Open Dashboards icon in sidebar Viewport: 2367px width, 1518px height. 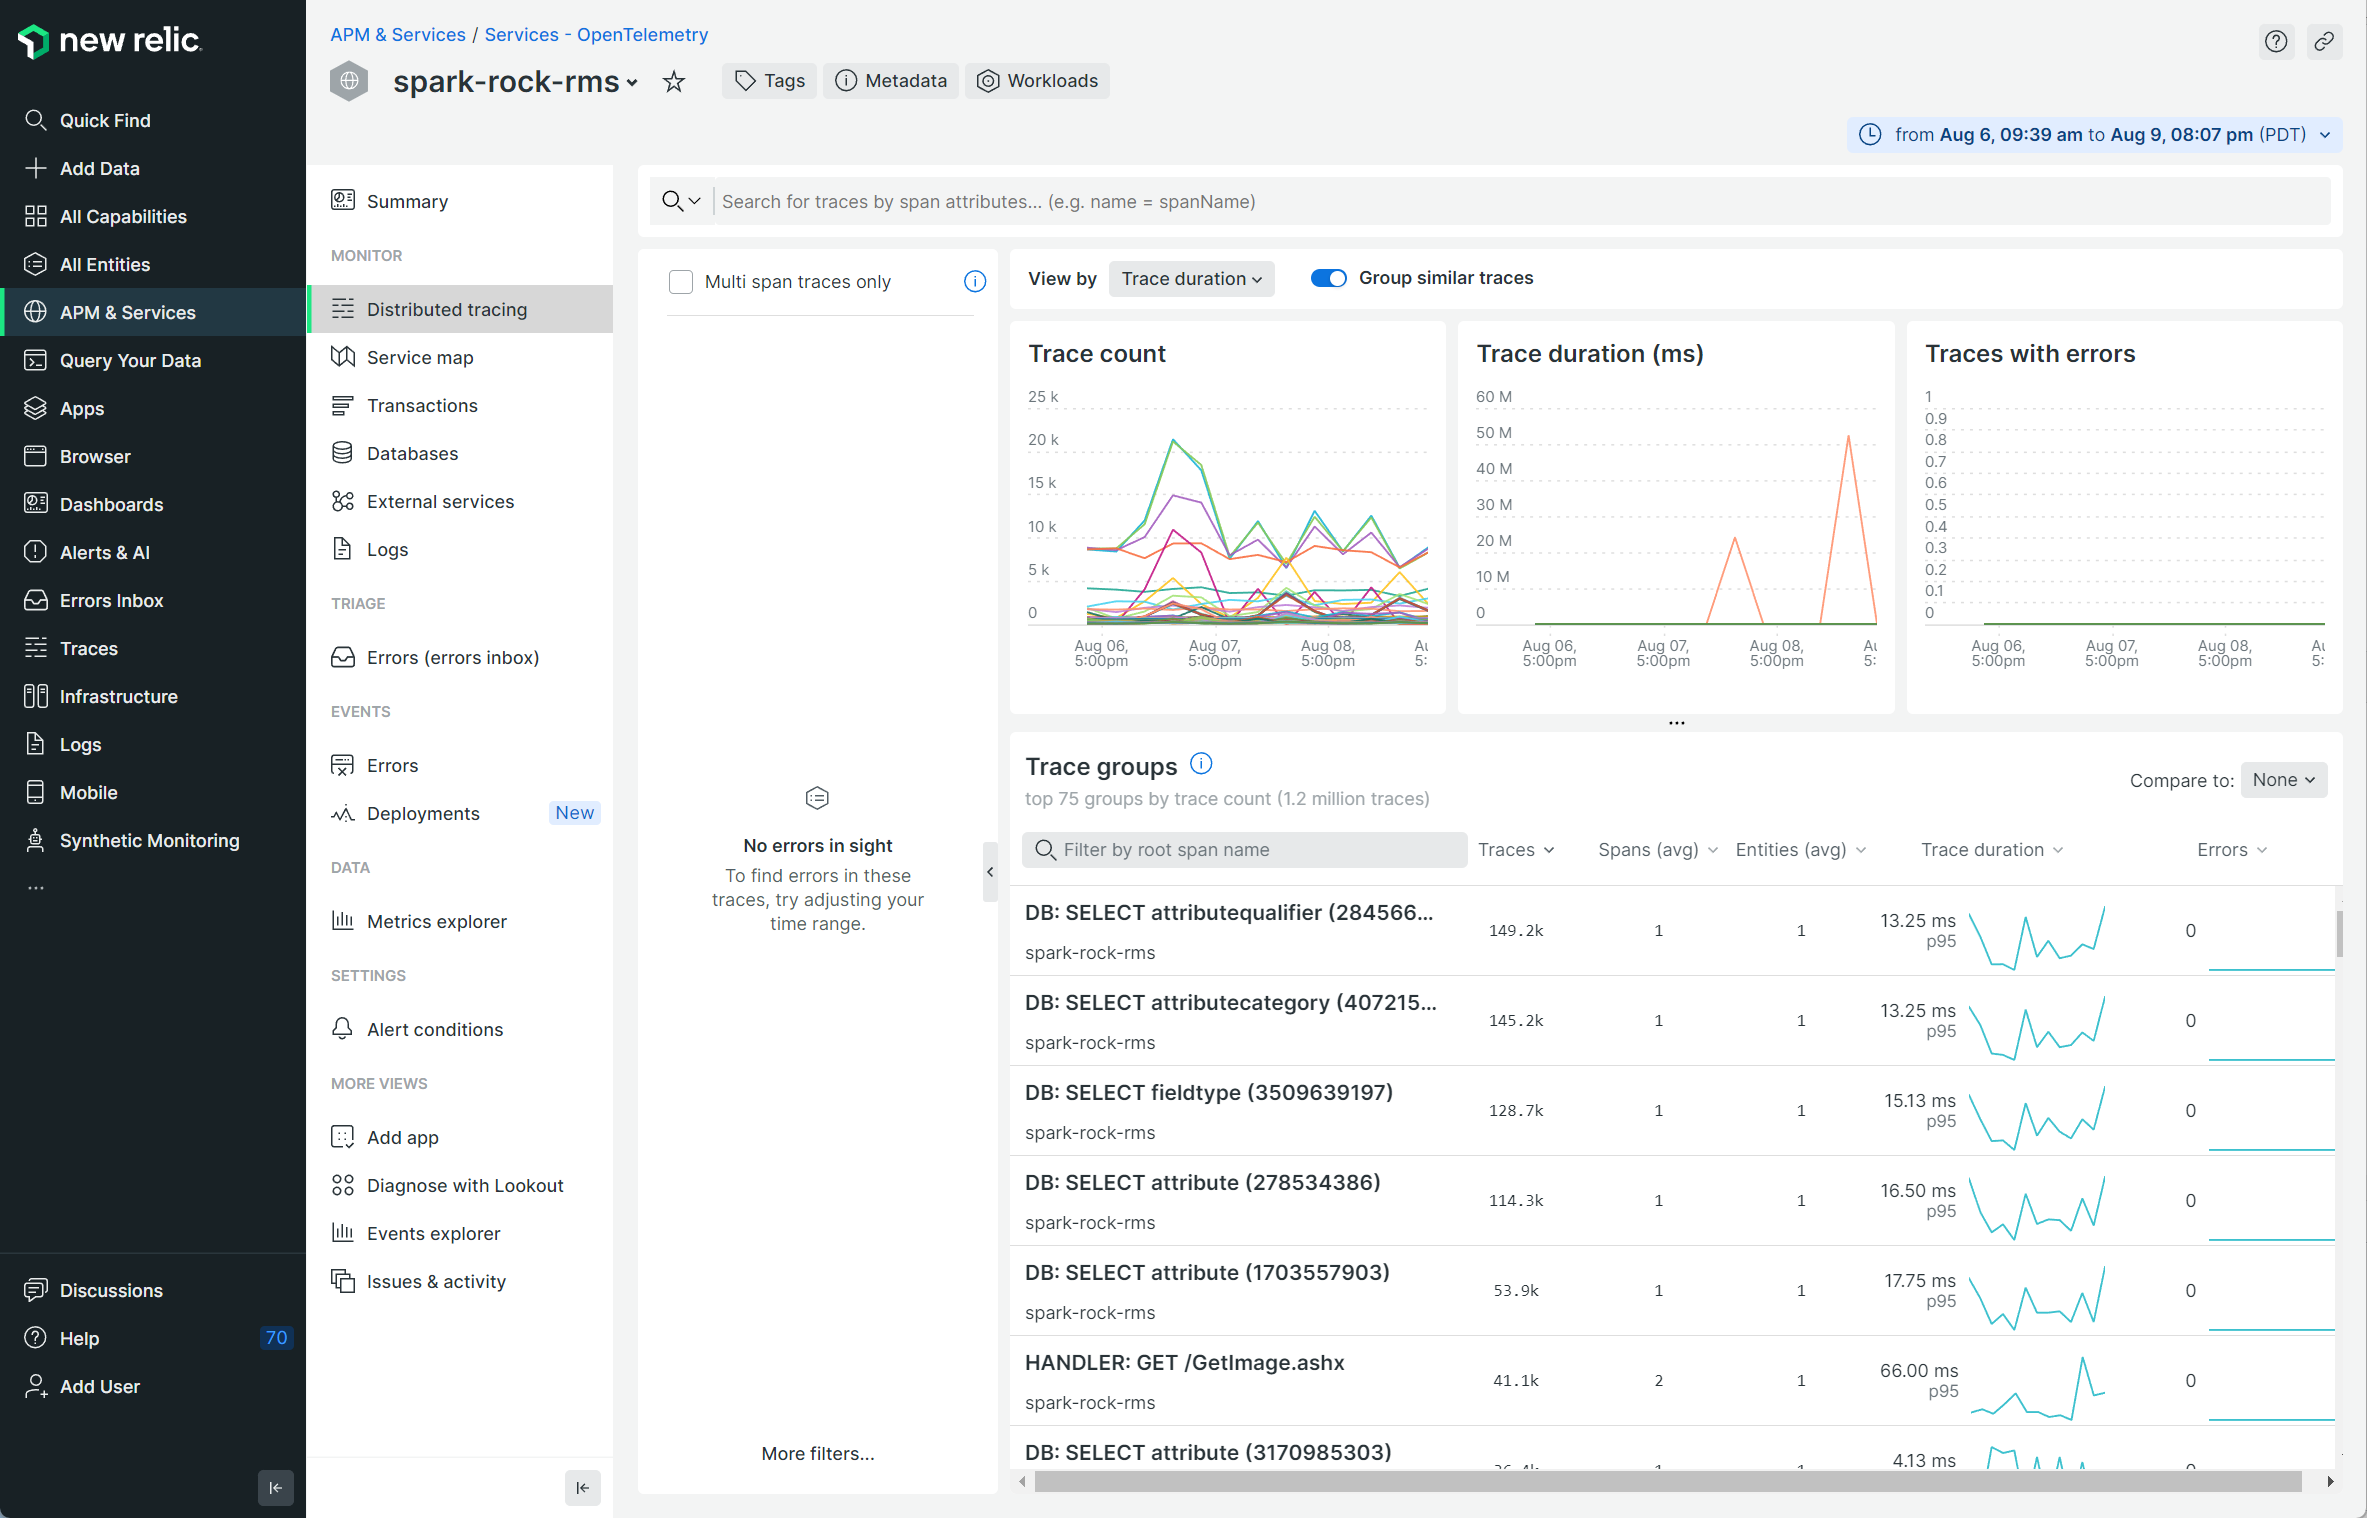pos(35,504)
